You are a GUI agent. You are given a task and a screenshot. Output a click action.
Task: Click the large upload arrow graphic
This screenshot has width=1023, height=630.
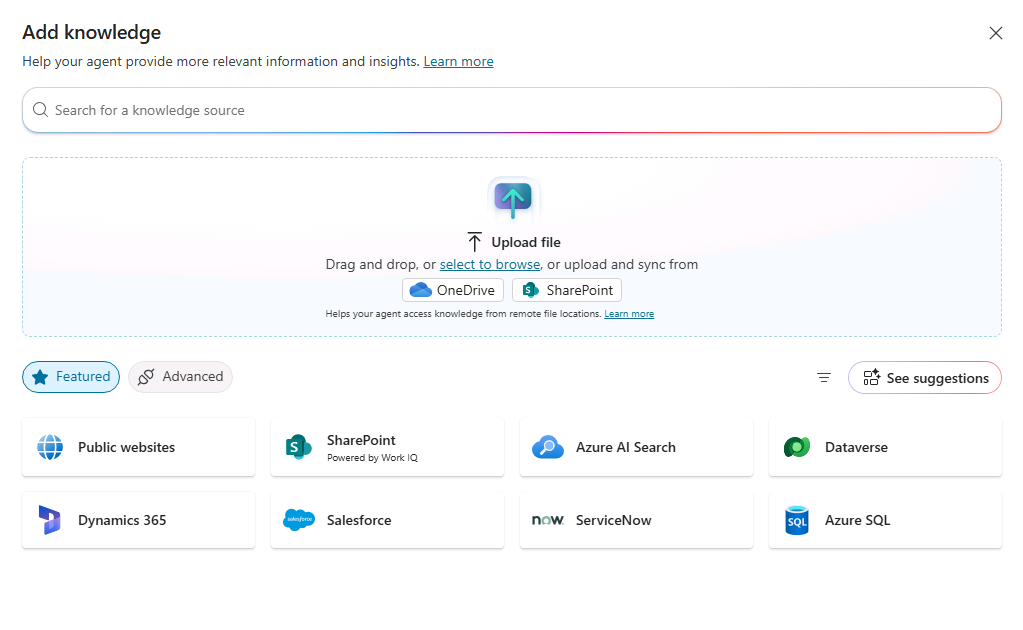coord(513,198)
